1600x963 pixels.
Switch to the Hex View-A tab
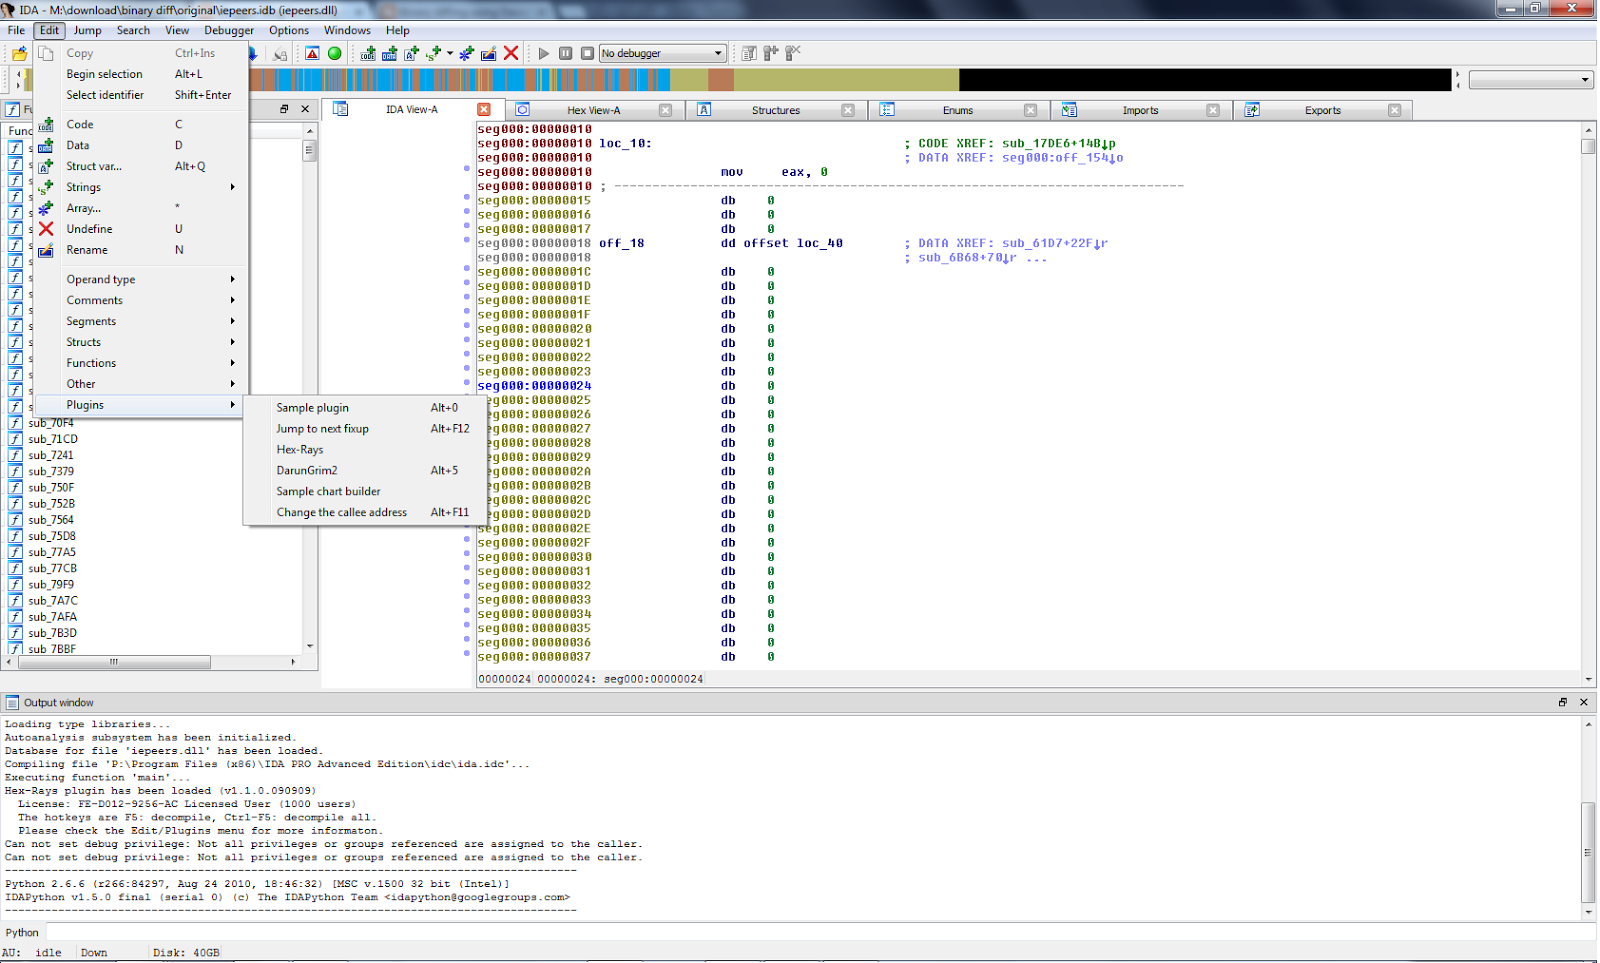(x=593, y=110)
